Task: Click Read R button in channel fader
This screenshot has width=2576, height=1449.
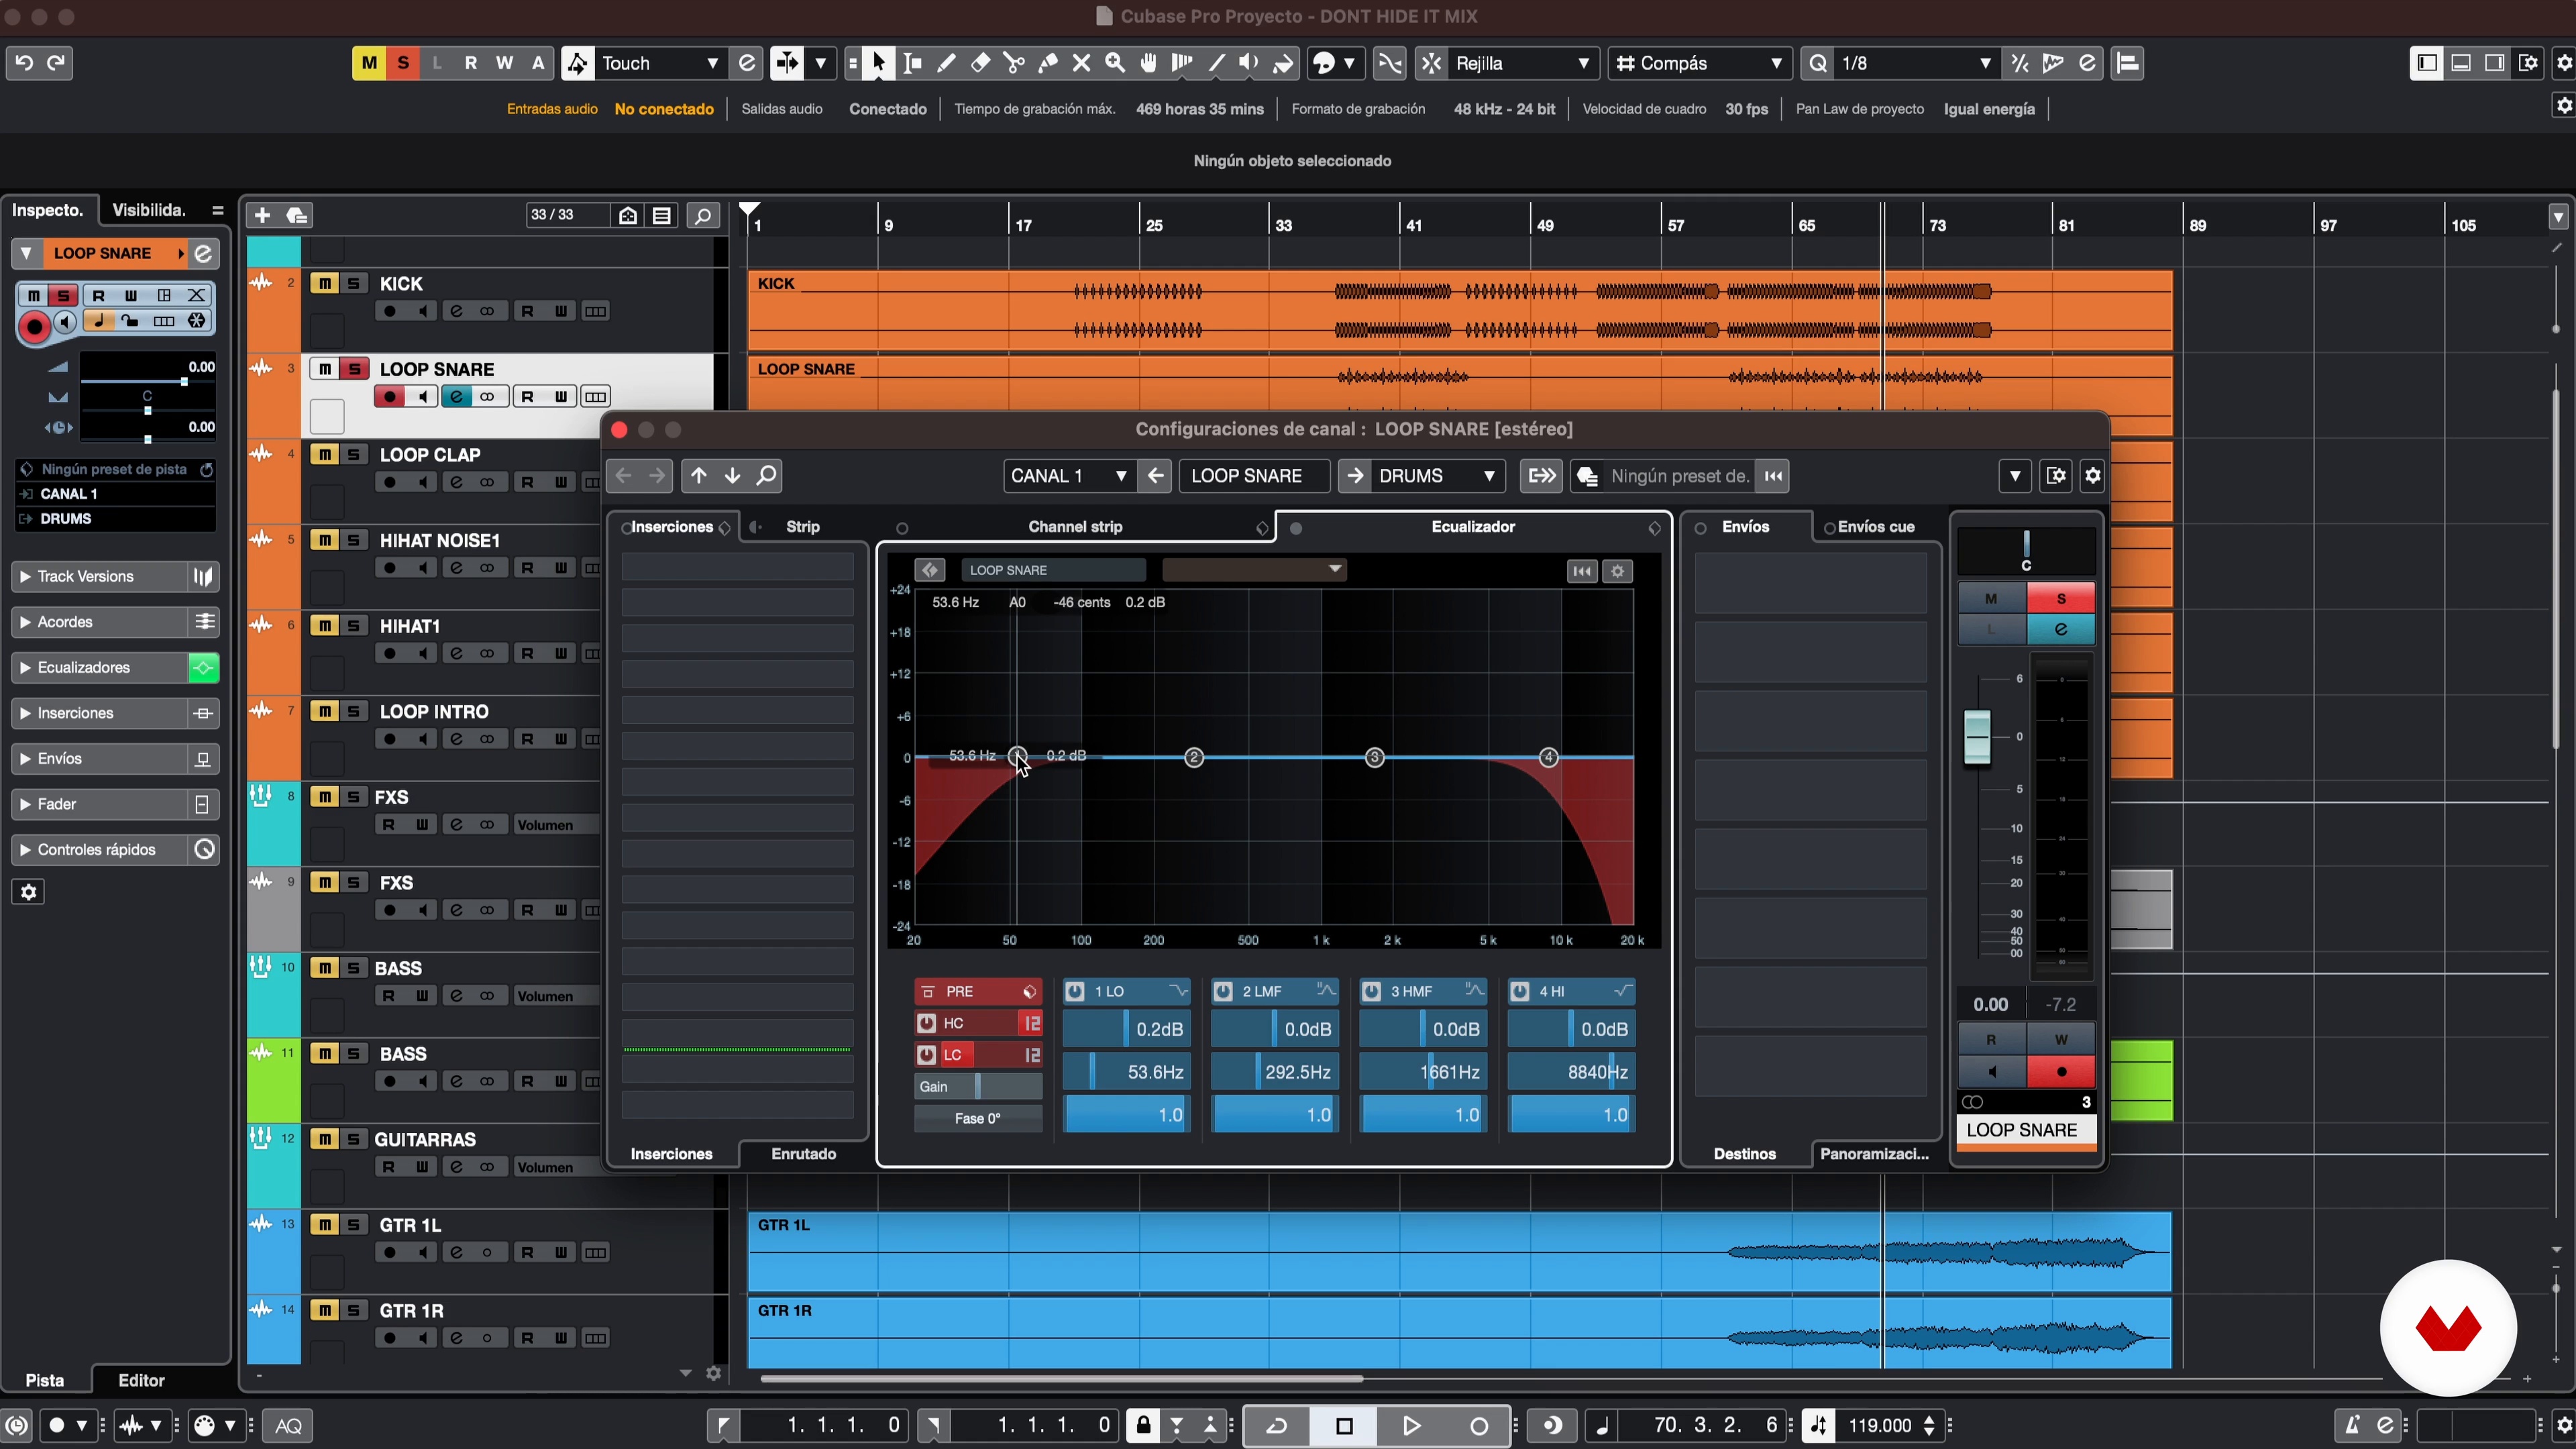Action: click(1991, 1039)
